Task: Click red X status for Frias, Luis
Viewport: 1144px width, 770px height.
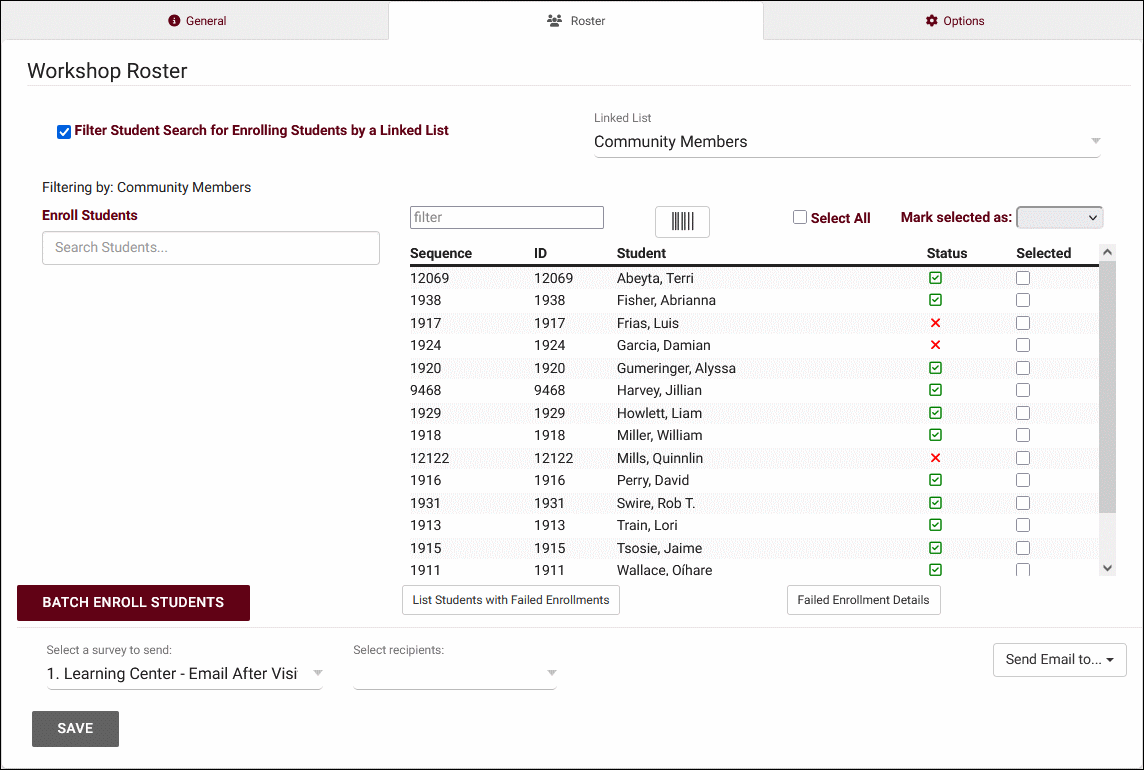Action: pos(935,323)
